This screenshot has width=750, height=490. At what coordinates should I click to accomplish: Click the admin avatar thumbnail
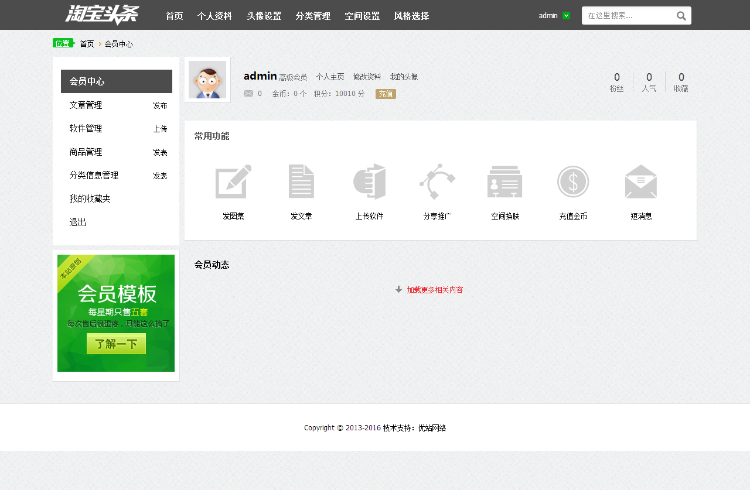(207, 81)
